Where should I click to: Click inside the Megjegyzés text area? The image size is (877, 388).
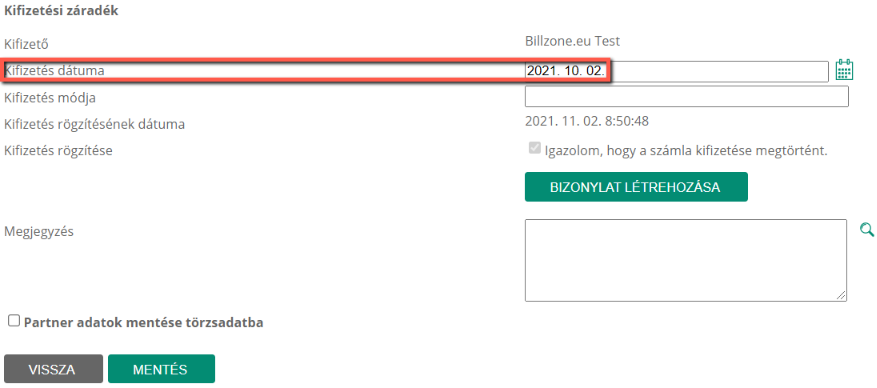(685, 260)
